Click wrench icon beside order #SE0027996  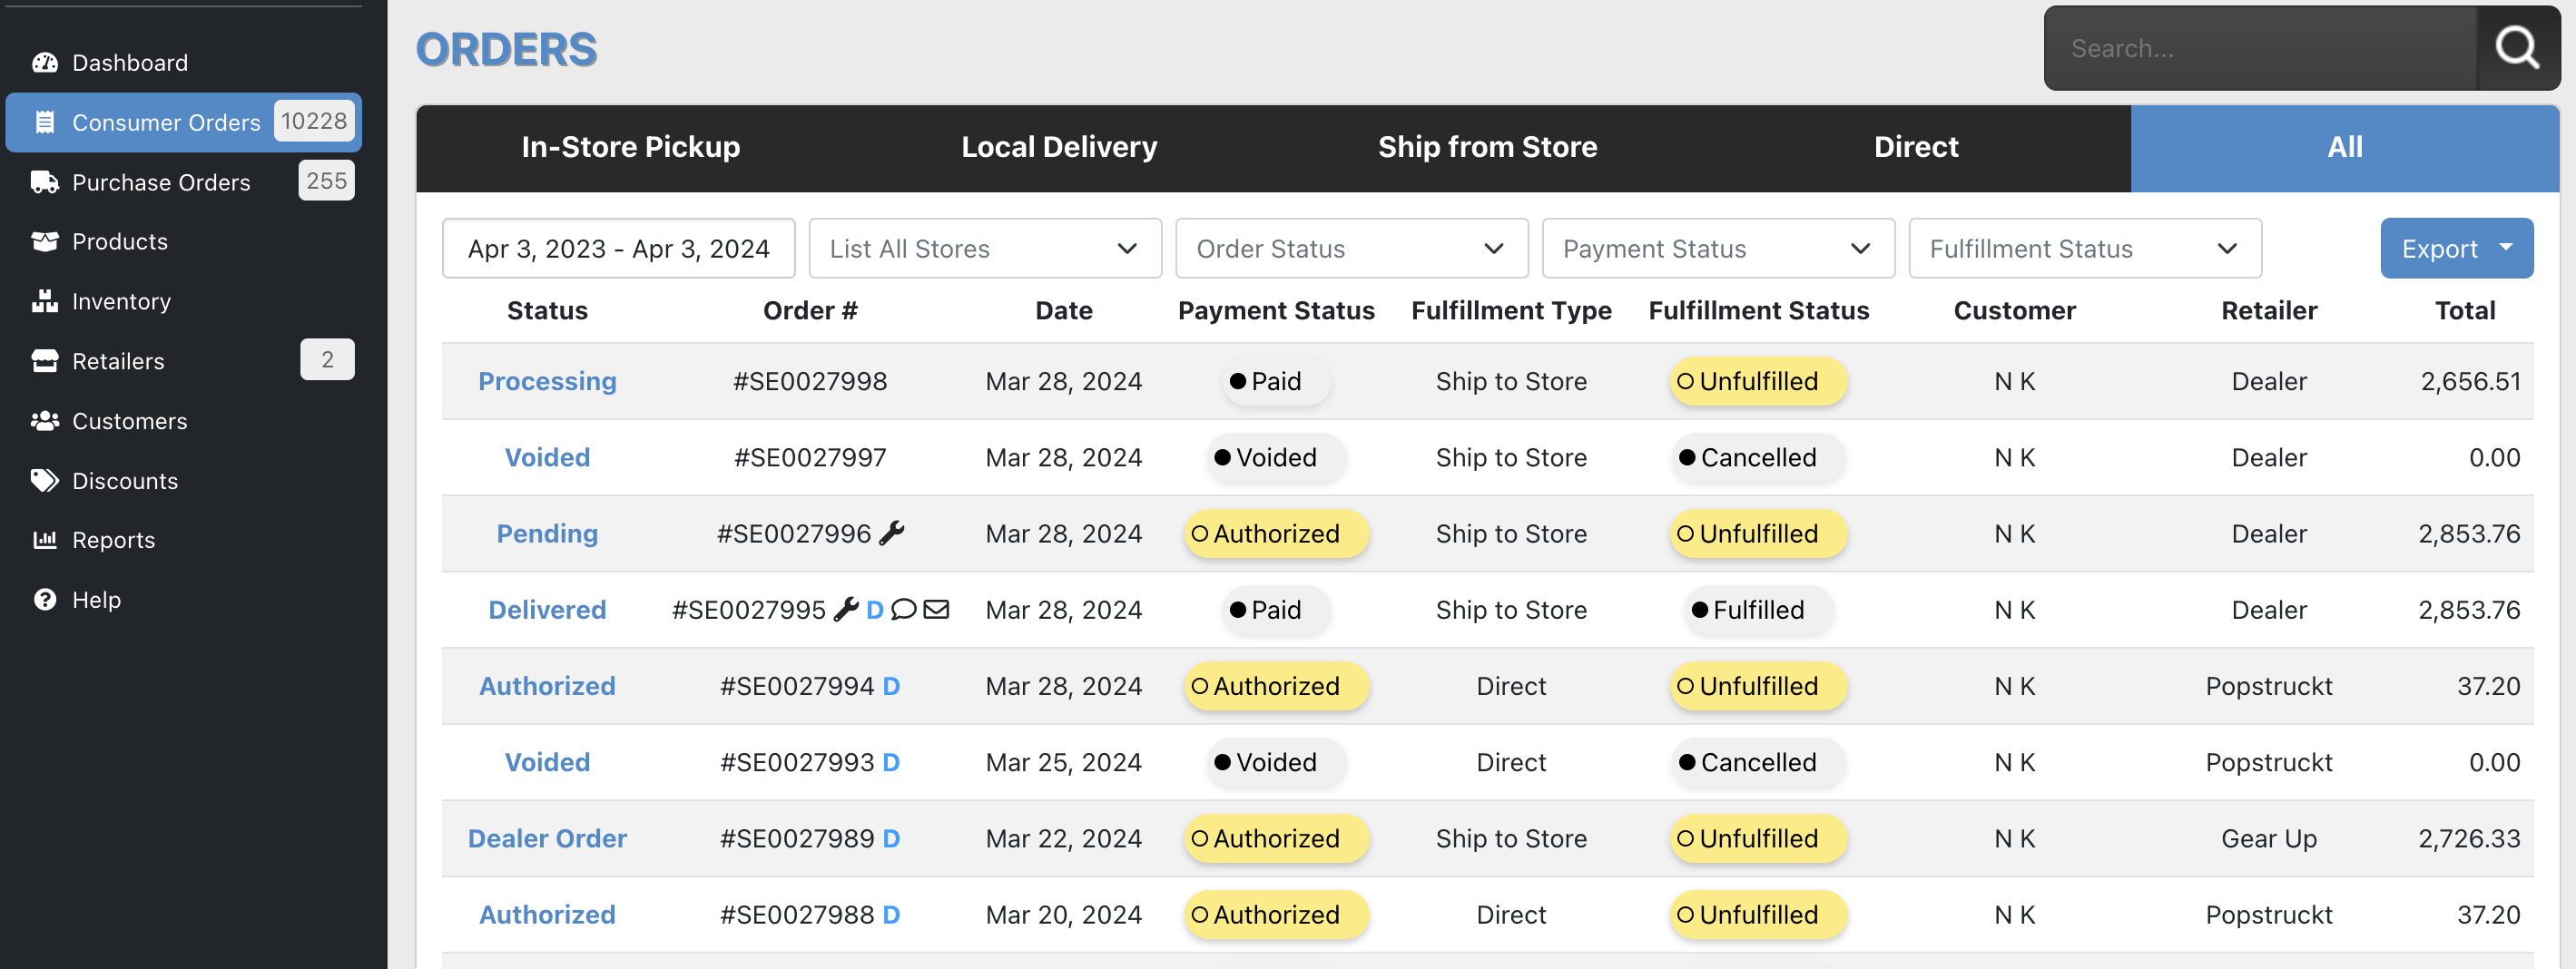click(x=892, y=533)
